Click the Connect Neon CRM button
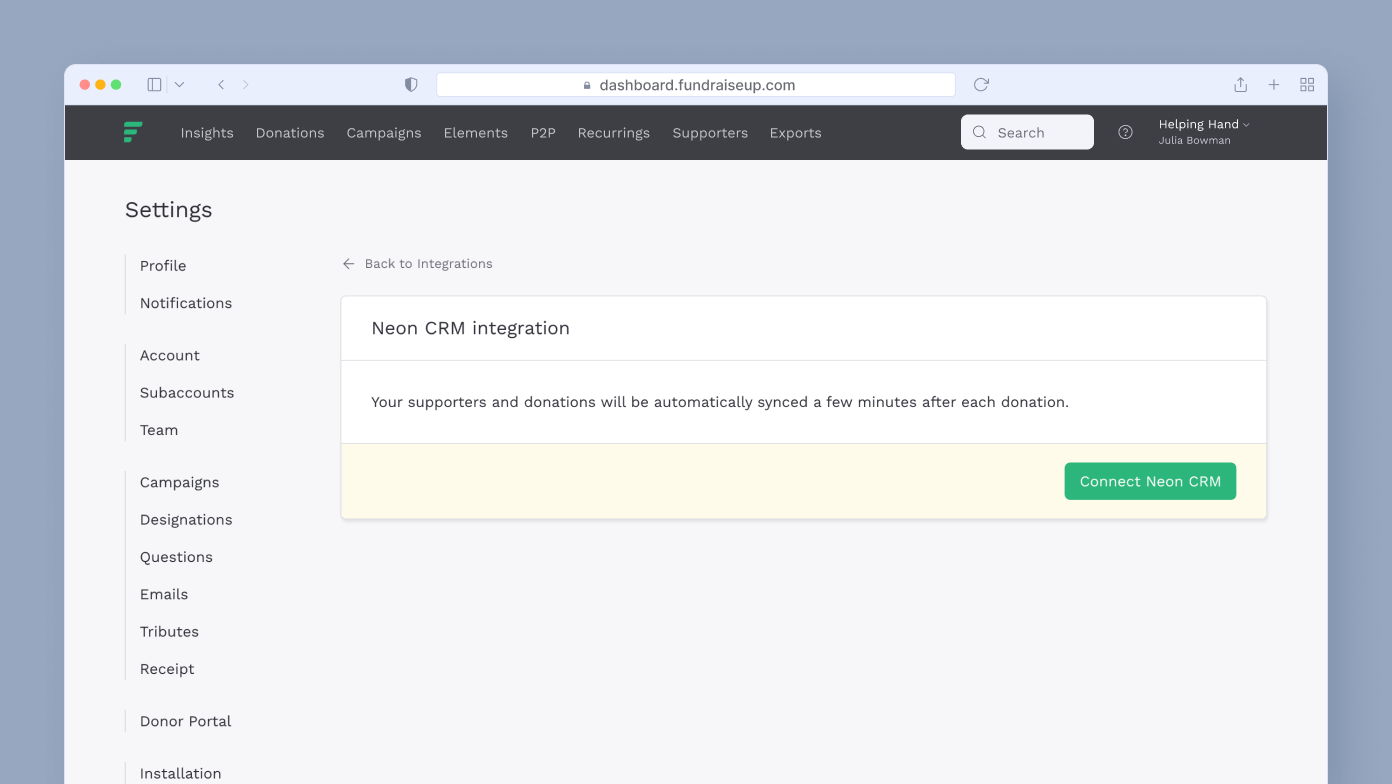This screenshot has height=784, width=1392. tap(1150, 481)
